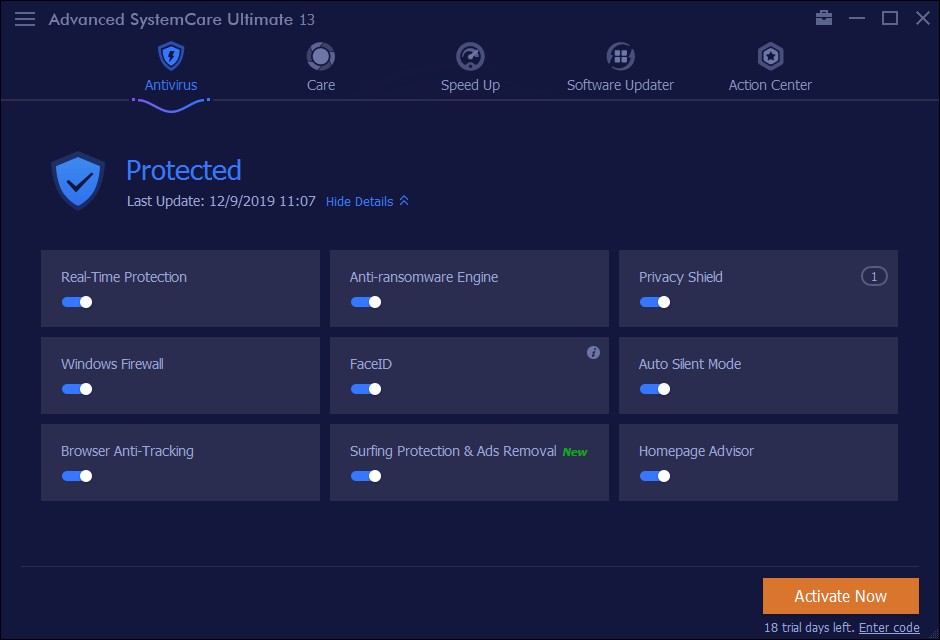
Task: Disable Browser Anti-Tracking
Action: click(x=77, y=475)
